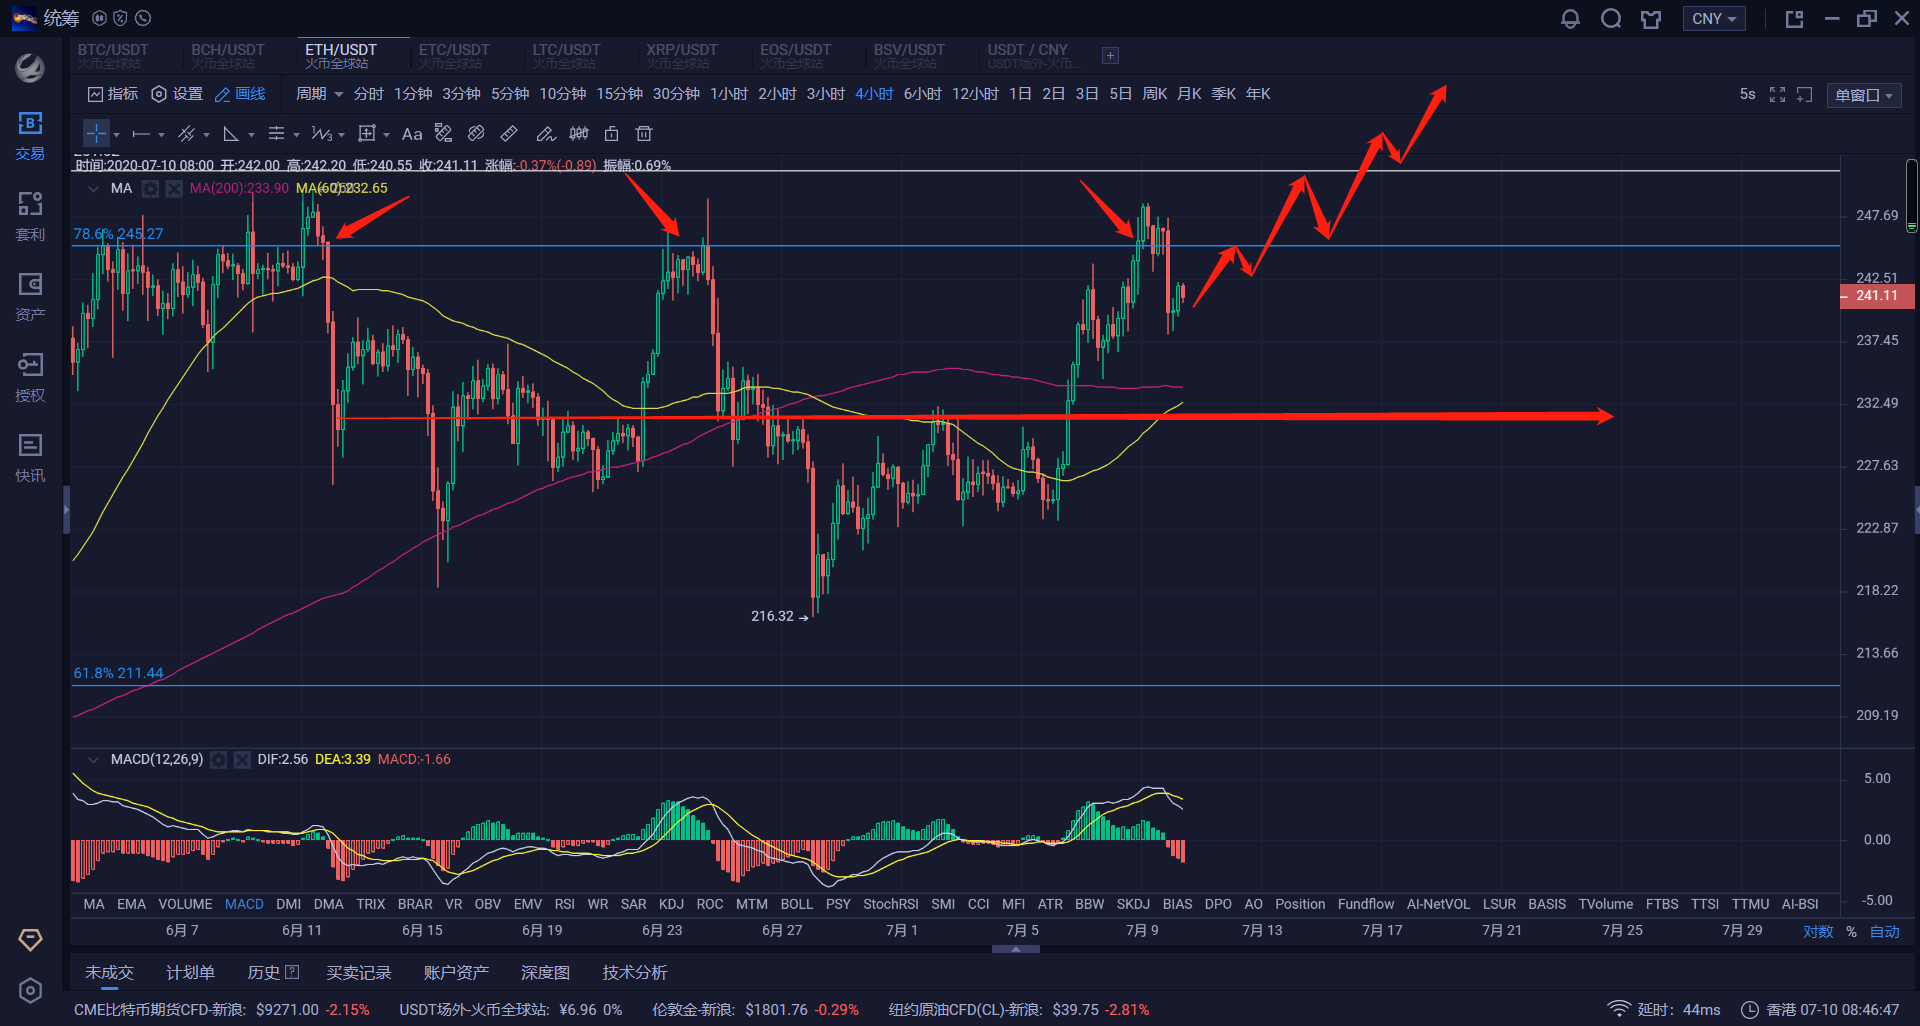Switch indicator to StochRSI
Image resolution: width=1920 pixels, height=1026 pixels.
click(x=891, y=904)
